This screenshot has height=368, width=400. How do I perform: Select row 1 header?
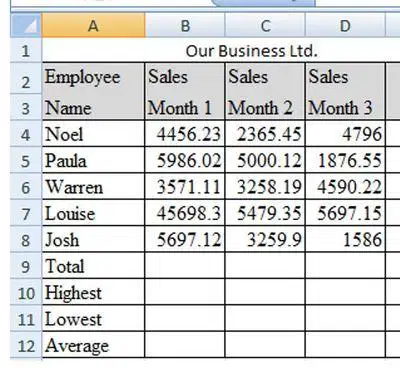coord(26,50)
